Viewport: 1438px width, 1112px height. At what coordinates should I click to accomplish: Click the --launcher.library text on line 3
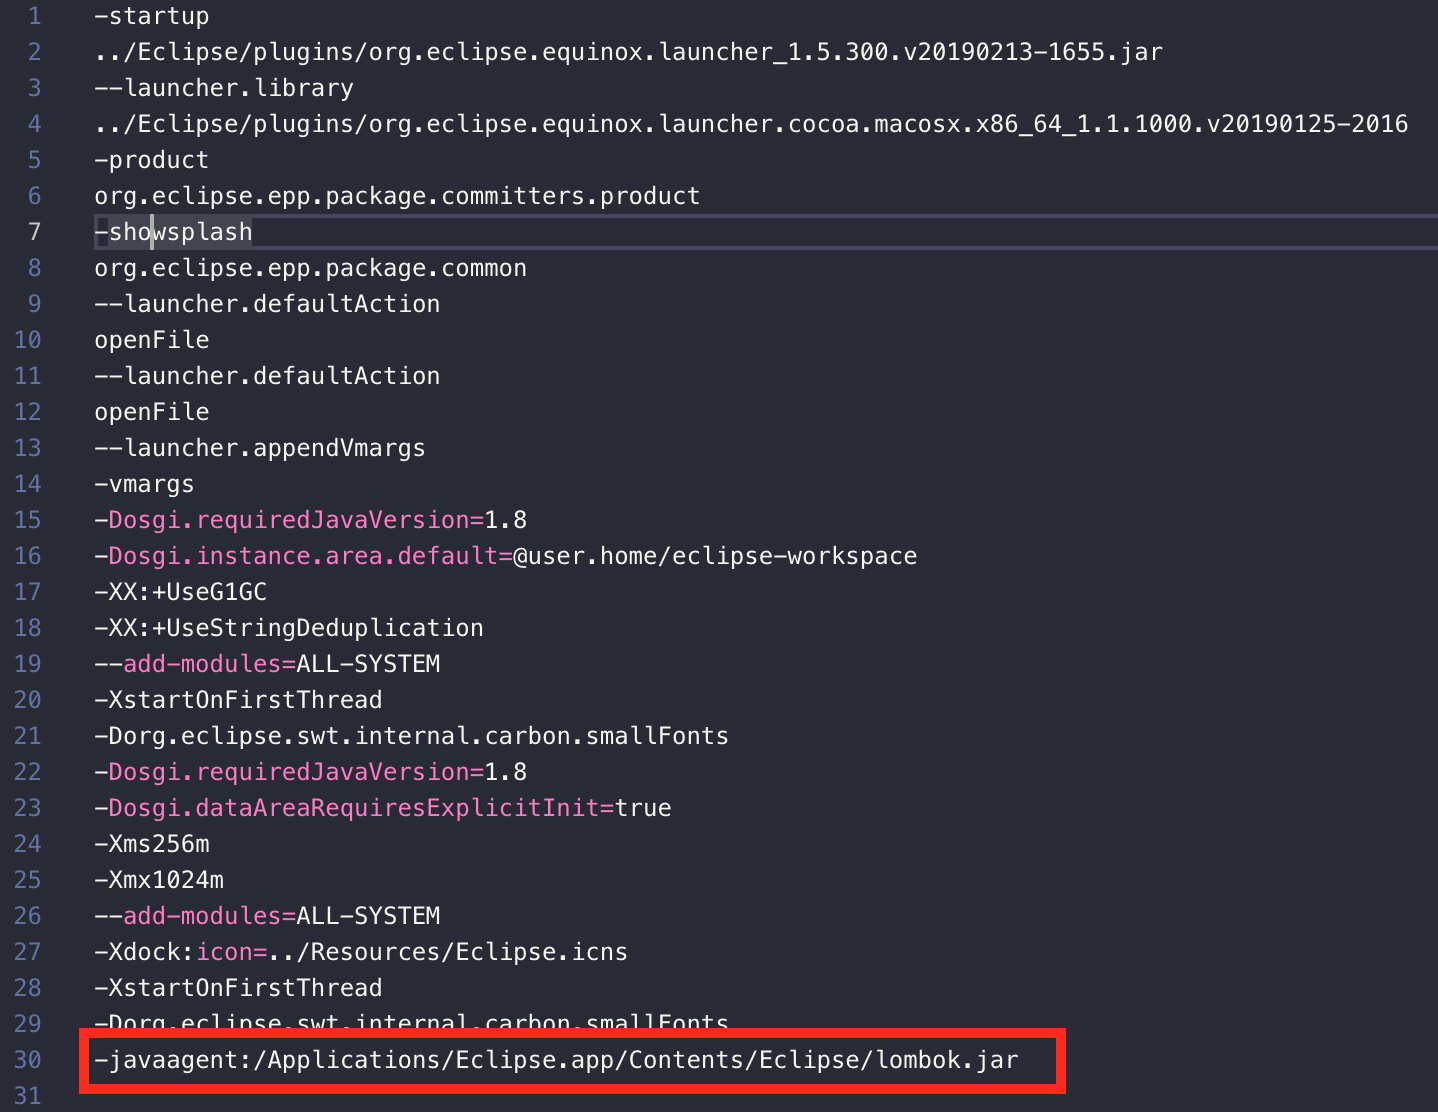point(223,87)
